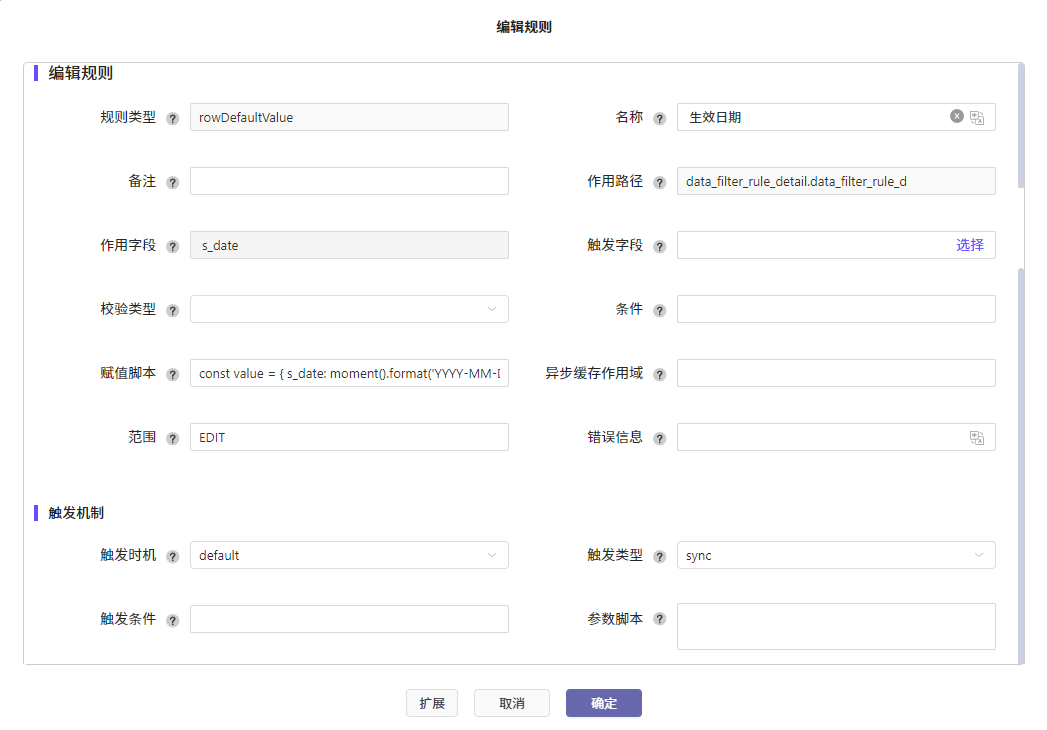The image size is (1047, 730).
Task: Click help icon next to 异步缓存作用域
Action: [659, 374]
